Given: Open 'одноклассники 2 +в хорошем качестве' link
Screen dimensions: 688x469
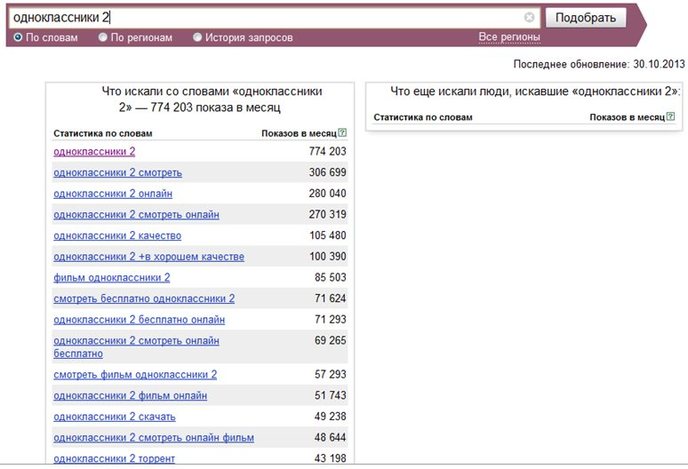Looking at the screenshot, I should 149,257.
